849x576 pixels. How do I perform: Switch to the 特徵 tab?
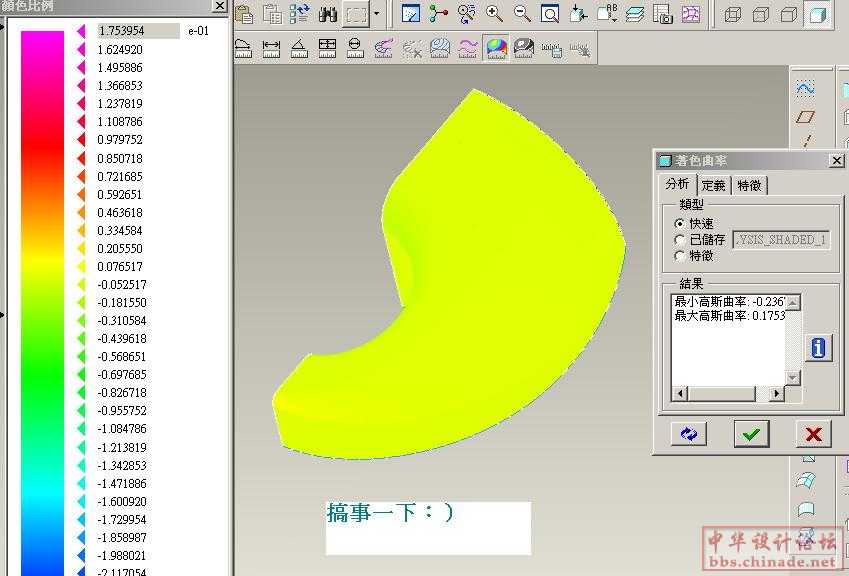(749, 186)
